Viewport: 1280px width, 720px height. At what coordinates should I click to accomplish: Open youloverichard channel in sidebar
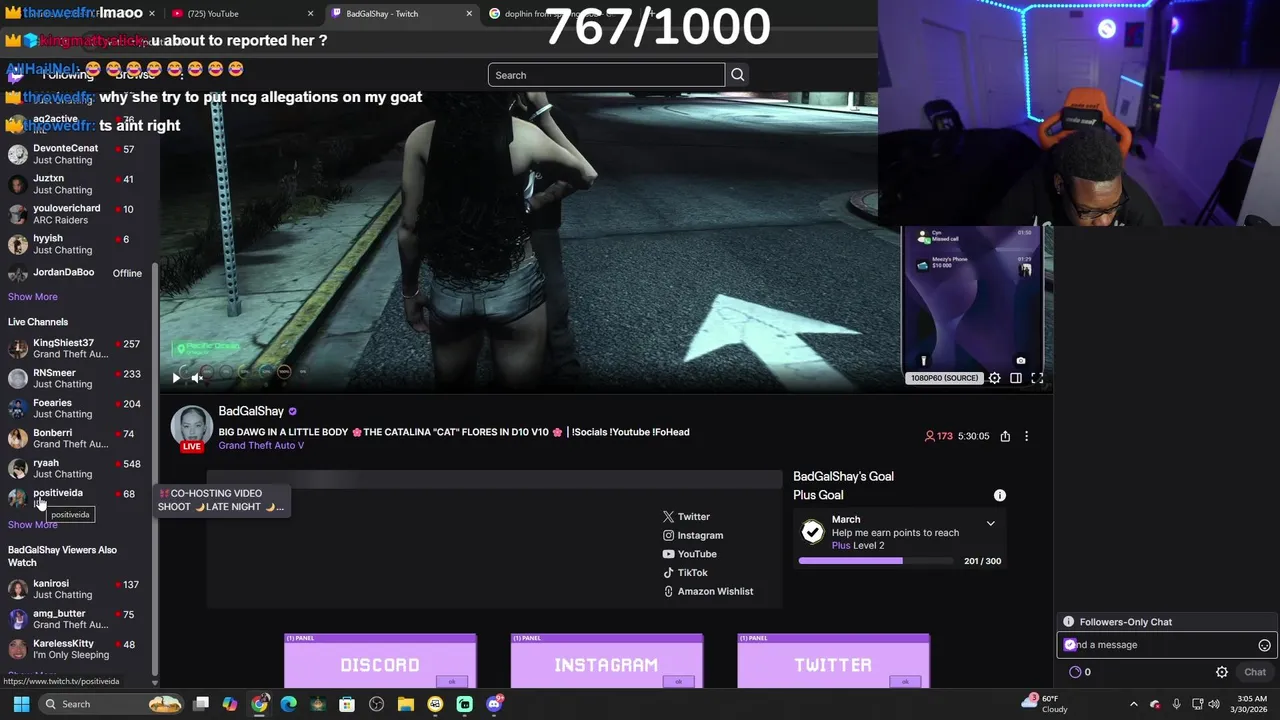click(76, 214)
